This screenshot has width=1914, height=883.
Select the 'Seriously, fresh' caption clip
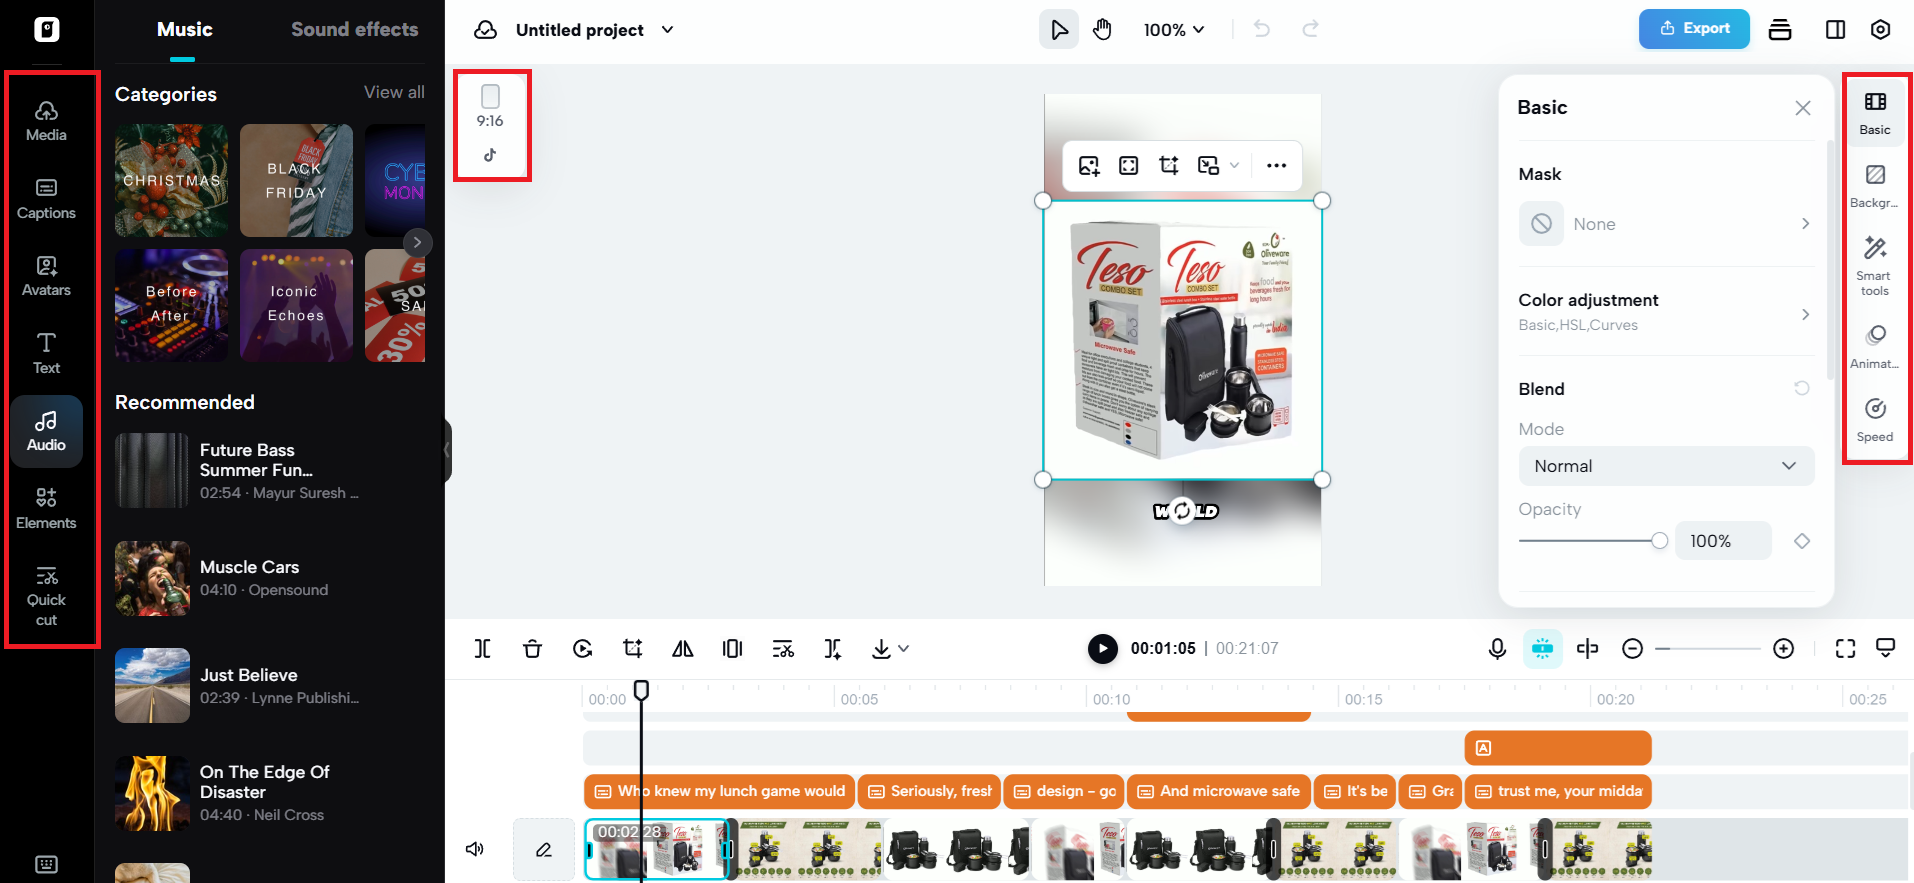[x=929, y=791]
